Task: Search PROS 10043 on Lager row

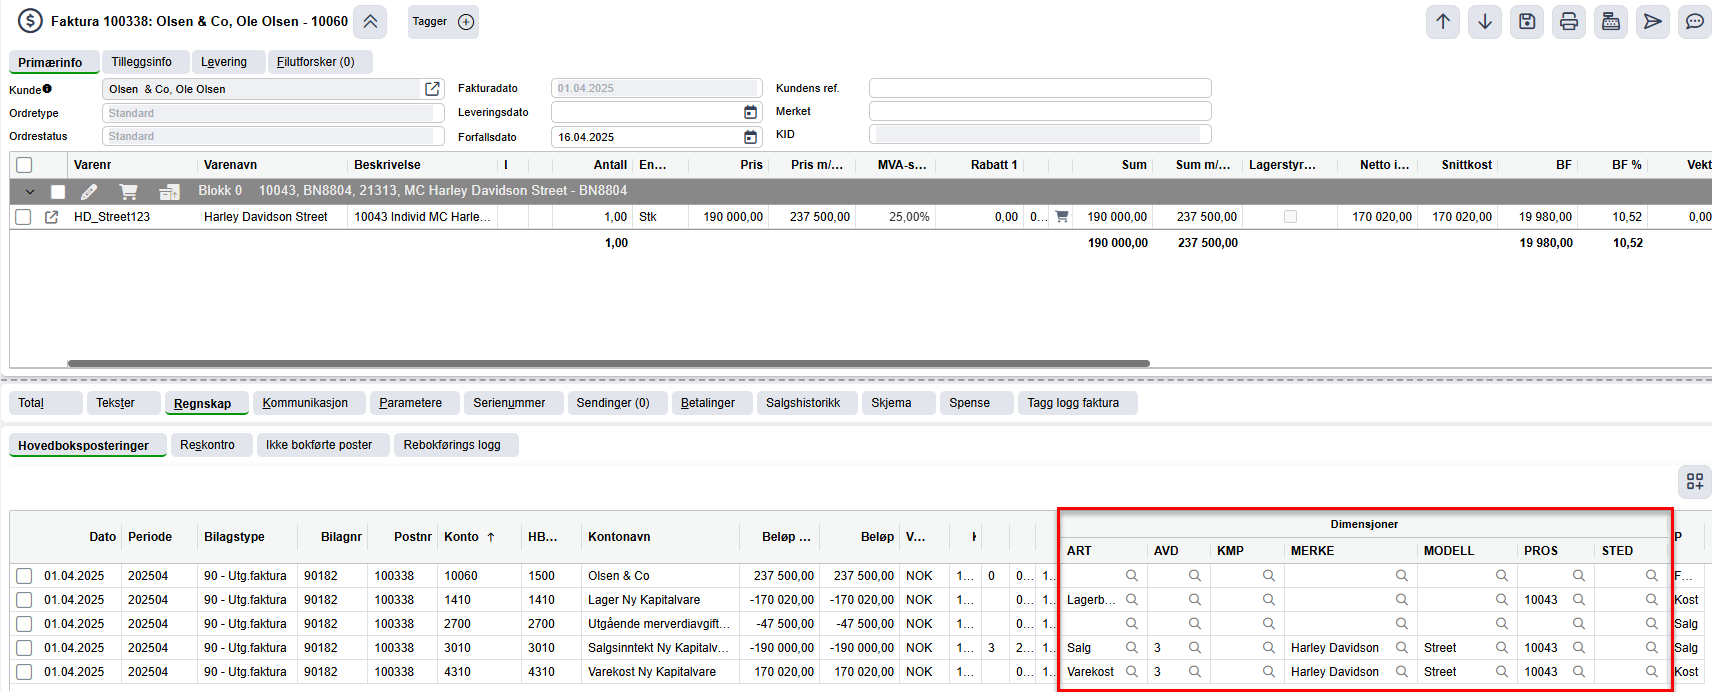Action: tap(1579, 600)
